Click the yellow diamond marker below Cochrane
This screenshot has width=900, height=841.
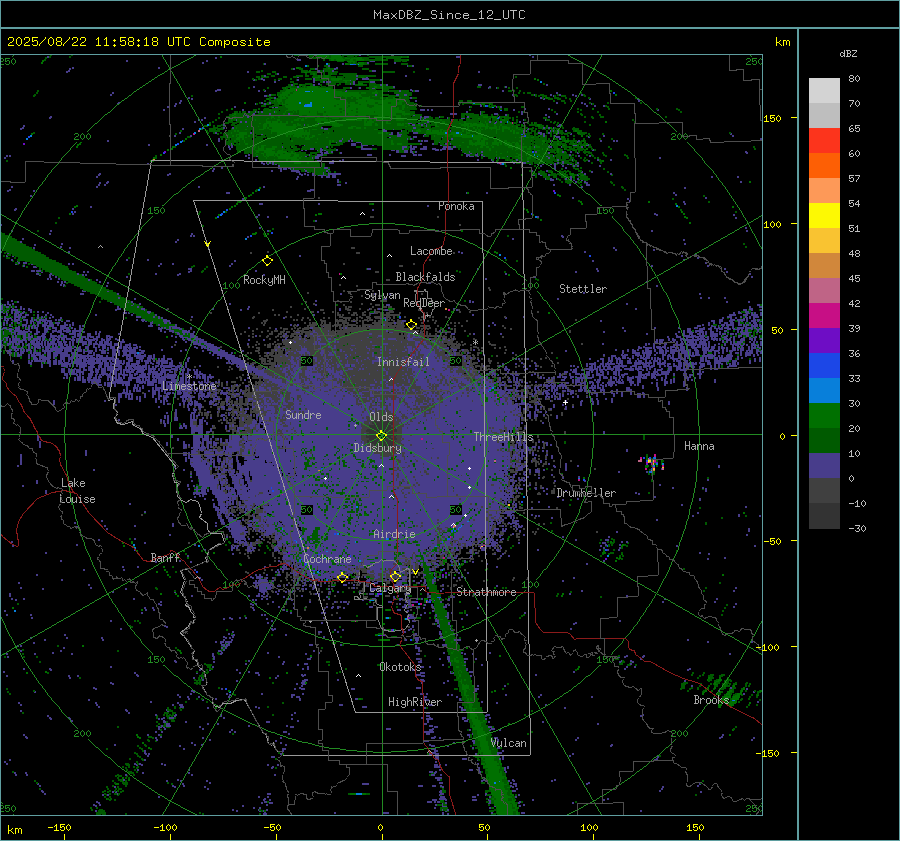click(342, 577)
